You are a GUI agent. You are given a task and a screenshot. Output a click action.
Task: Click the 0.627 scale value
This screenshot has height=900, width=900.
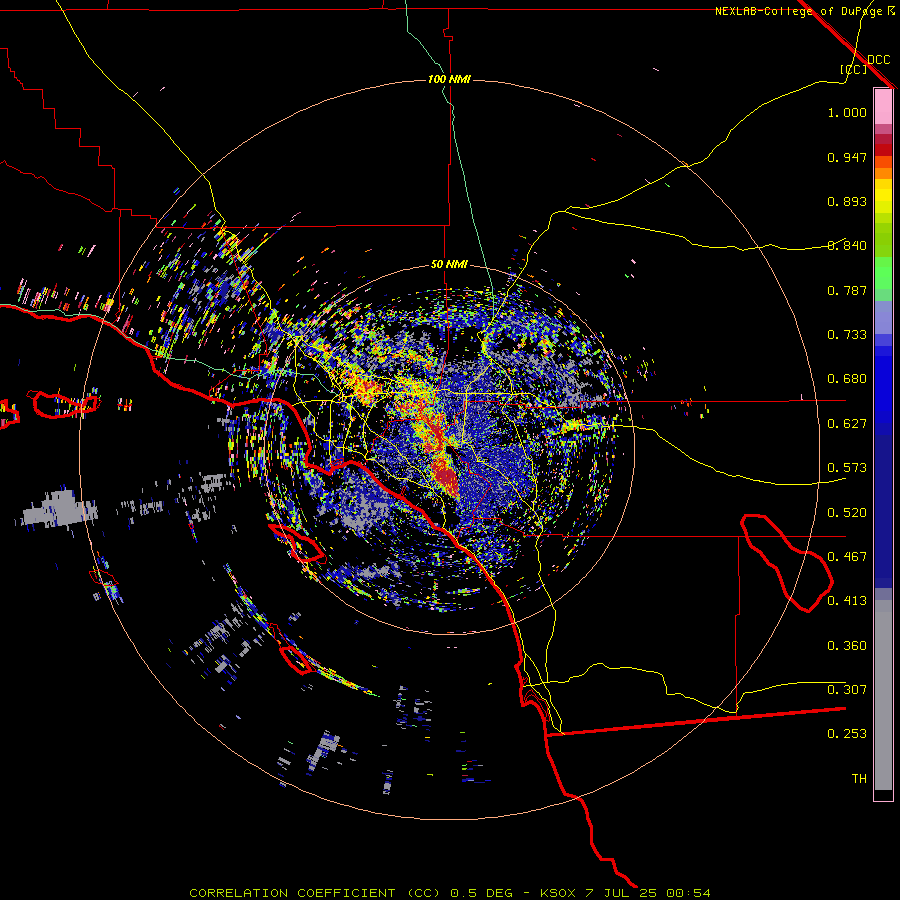pyautogui.click(x=847, y=424)
